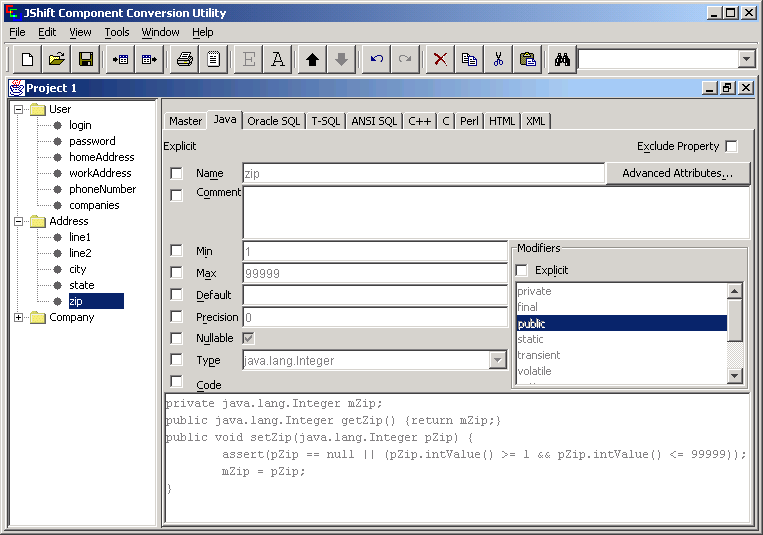Open print preview clipboard-page icon

[x=213, y=59]
